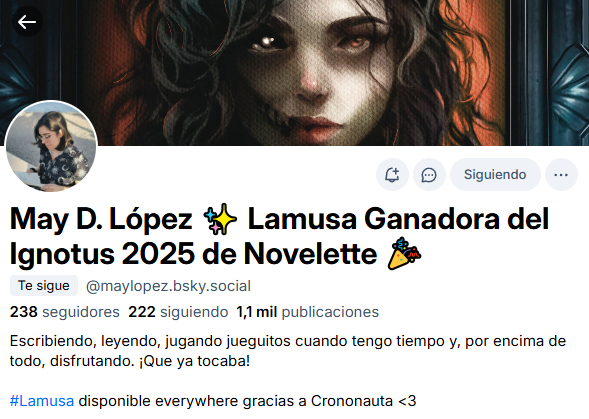Image resolution: width=589 pixels, height=419 pixels.
Task: Open the 238 seguidores list
Action: coord(65,312)
